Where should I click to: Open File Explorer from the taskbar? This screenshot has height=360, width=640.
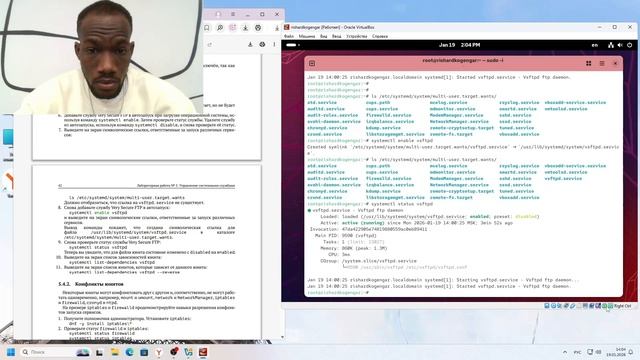click(115, 352)
